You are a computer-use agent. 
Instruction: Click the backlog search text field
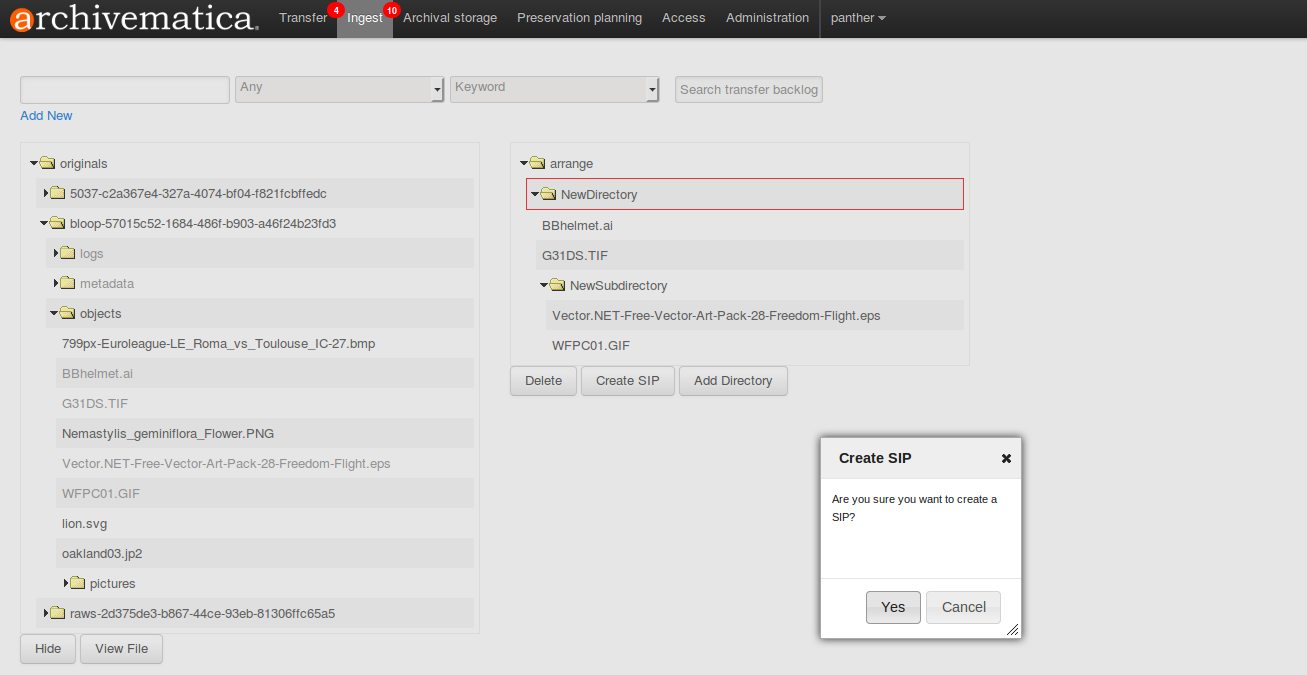pyautogui.click(x=125, y=90)
